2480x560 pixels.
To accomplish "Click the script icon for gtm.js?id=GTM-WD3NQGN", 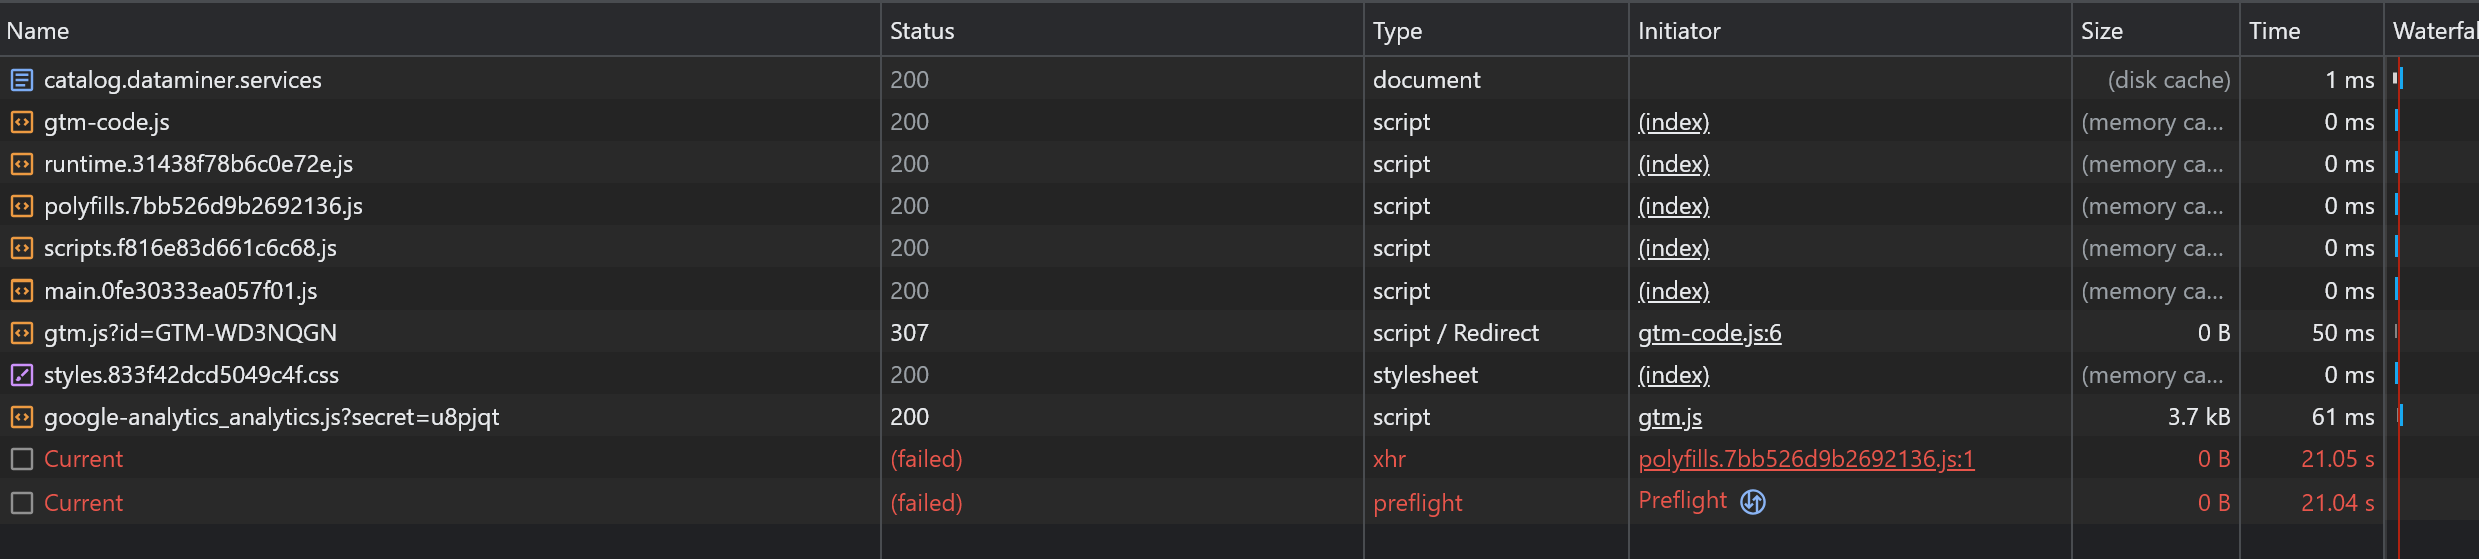I will point(22,333).
